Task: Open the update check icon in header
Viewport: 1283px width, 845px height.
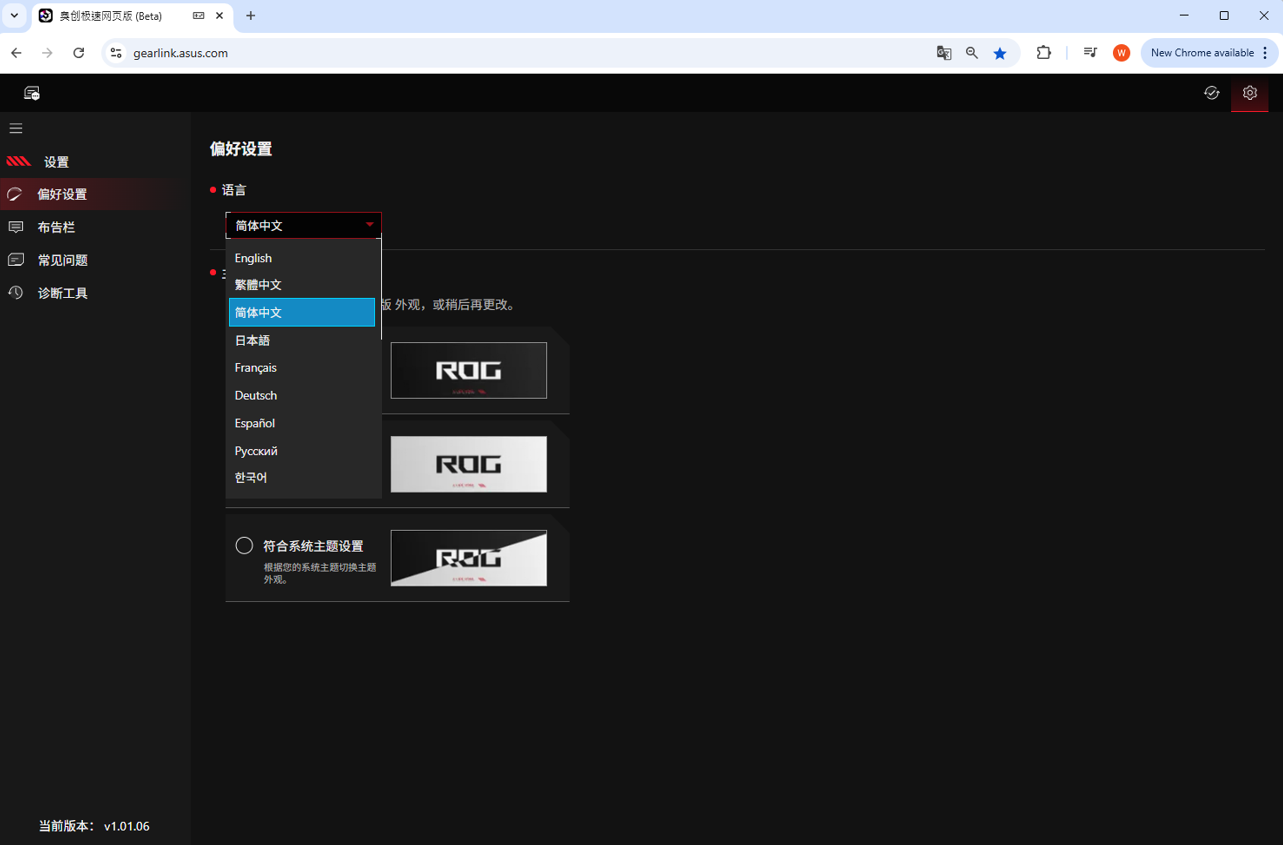Action: click(1211, 93)
